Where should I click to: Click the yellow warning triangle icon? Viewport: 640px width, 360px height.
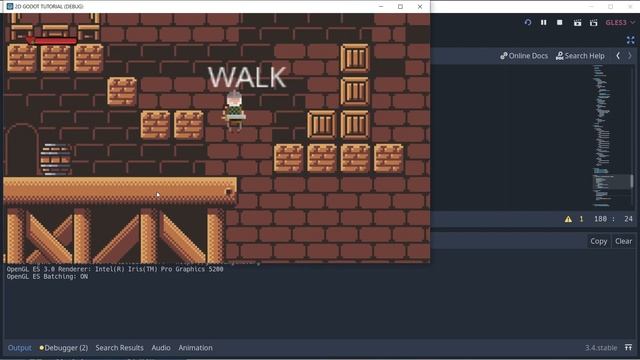[568, 219]
